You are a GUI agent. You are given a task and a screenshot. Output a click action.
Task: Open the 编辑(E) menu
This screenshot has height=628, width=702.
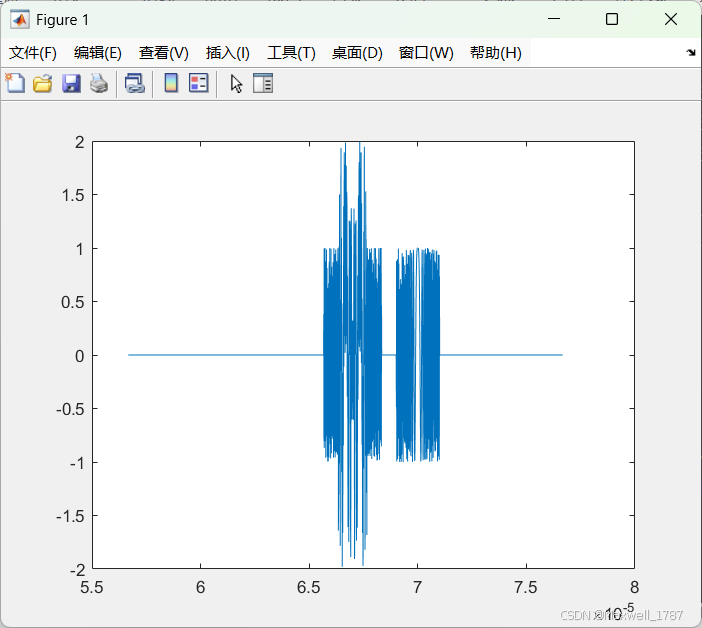(98, 53)
